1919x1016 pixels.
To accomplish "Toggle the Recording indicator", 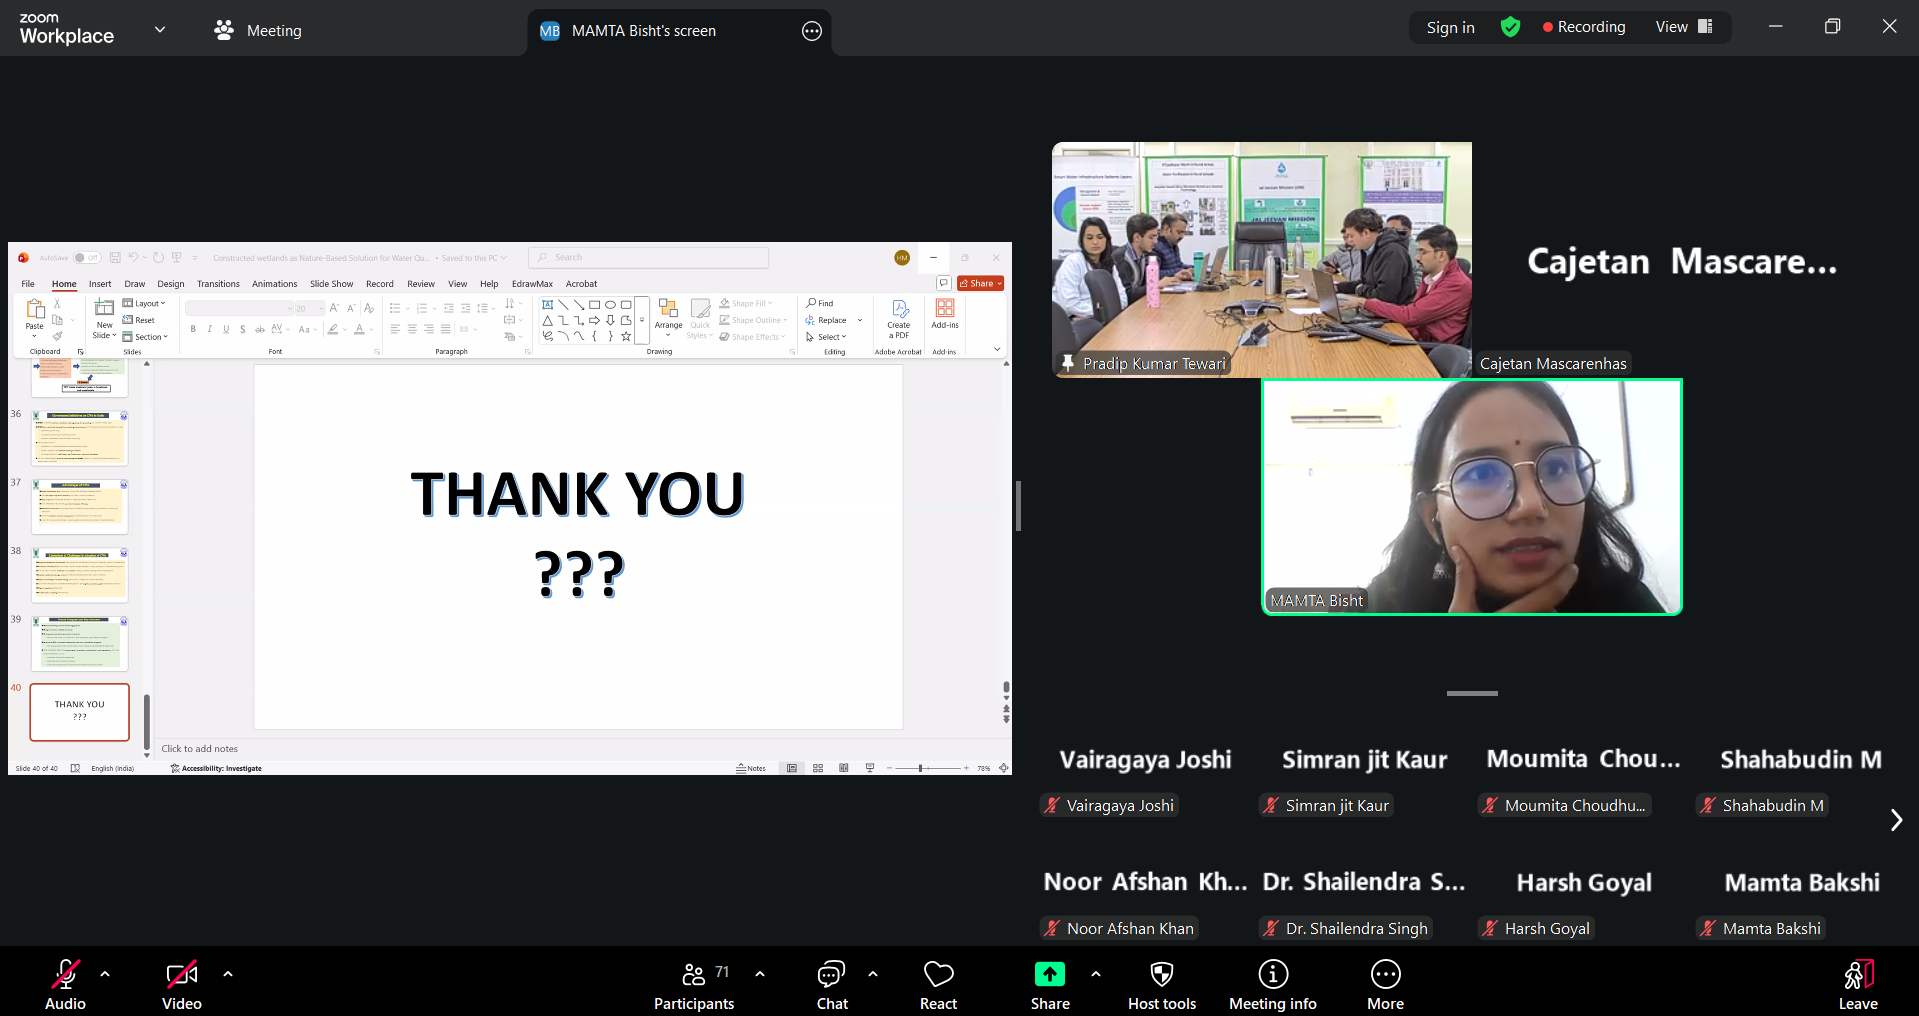I will pyautogui.click(x=1583, y=27).
